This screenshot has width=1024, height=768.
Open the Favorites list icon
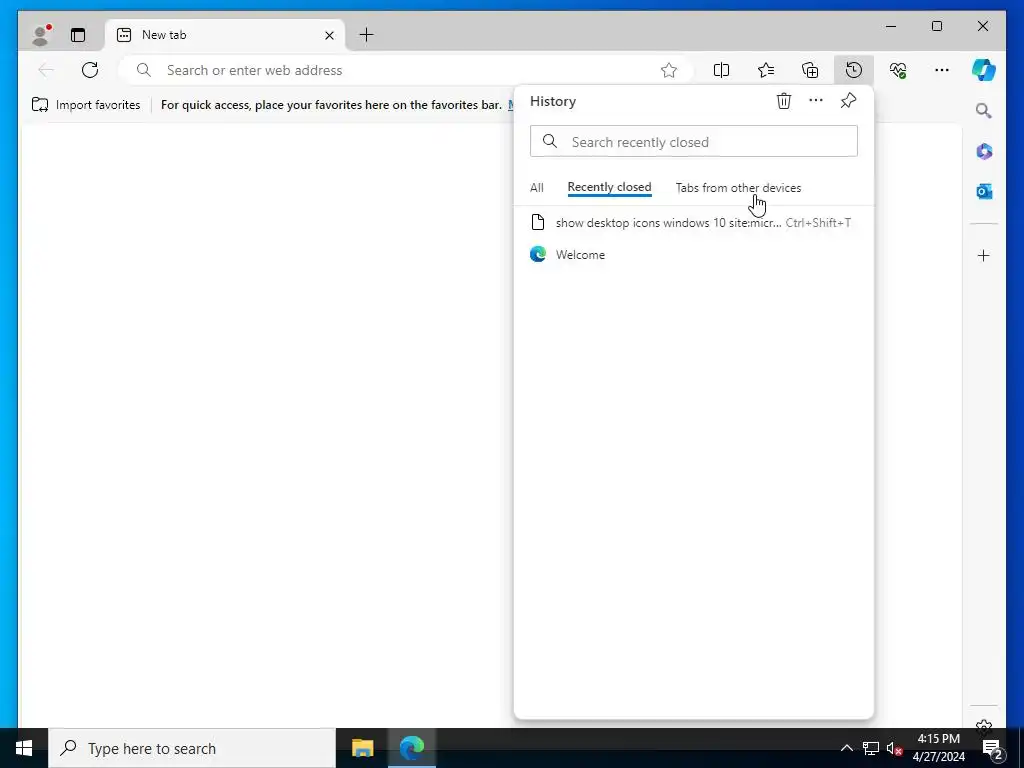766,70
